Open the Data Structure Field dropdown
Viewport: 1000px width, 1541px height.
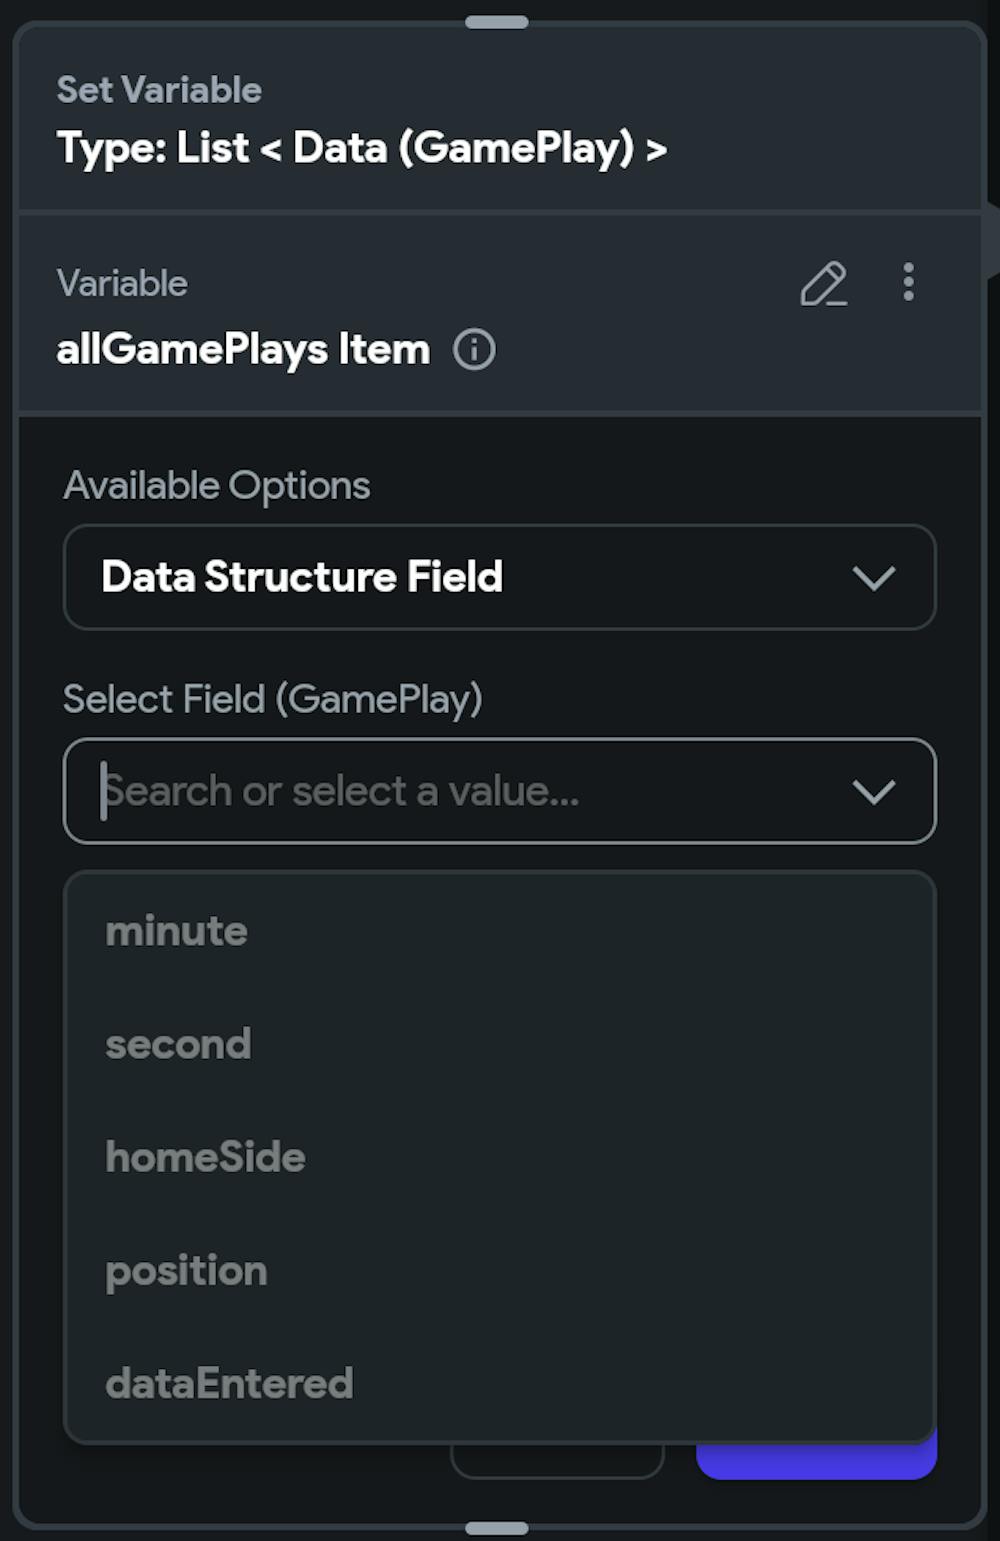pos(499,577)
